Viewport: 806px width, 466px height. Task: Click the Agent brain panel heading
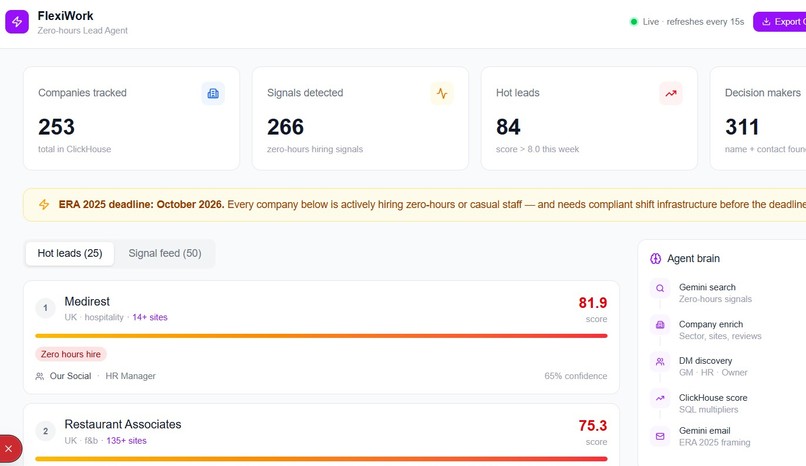tap(693, 258)
